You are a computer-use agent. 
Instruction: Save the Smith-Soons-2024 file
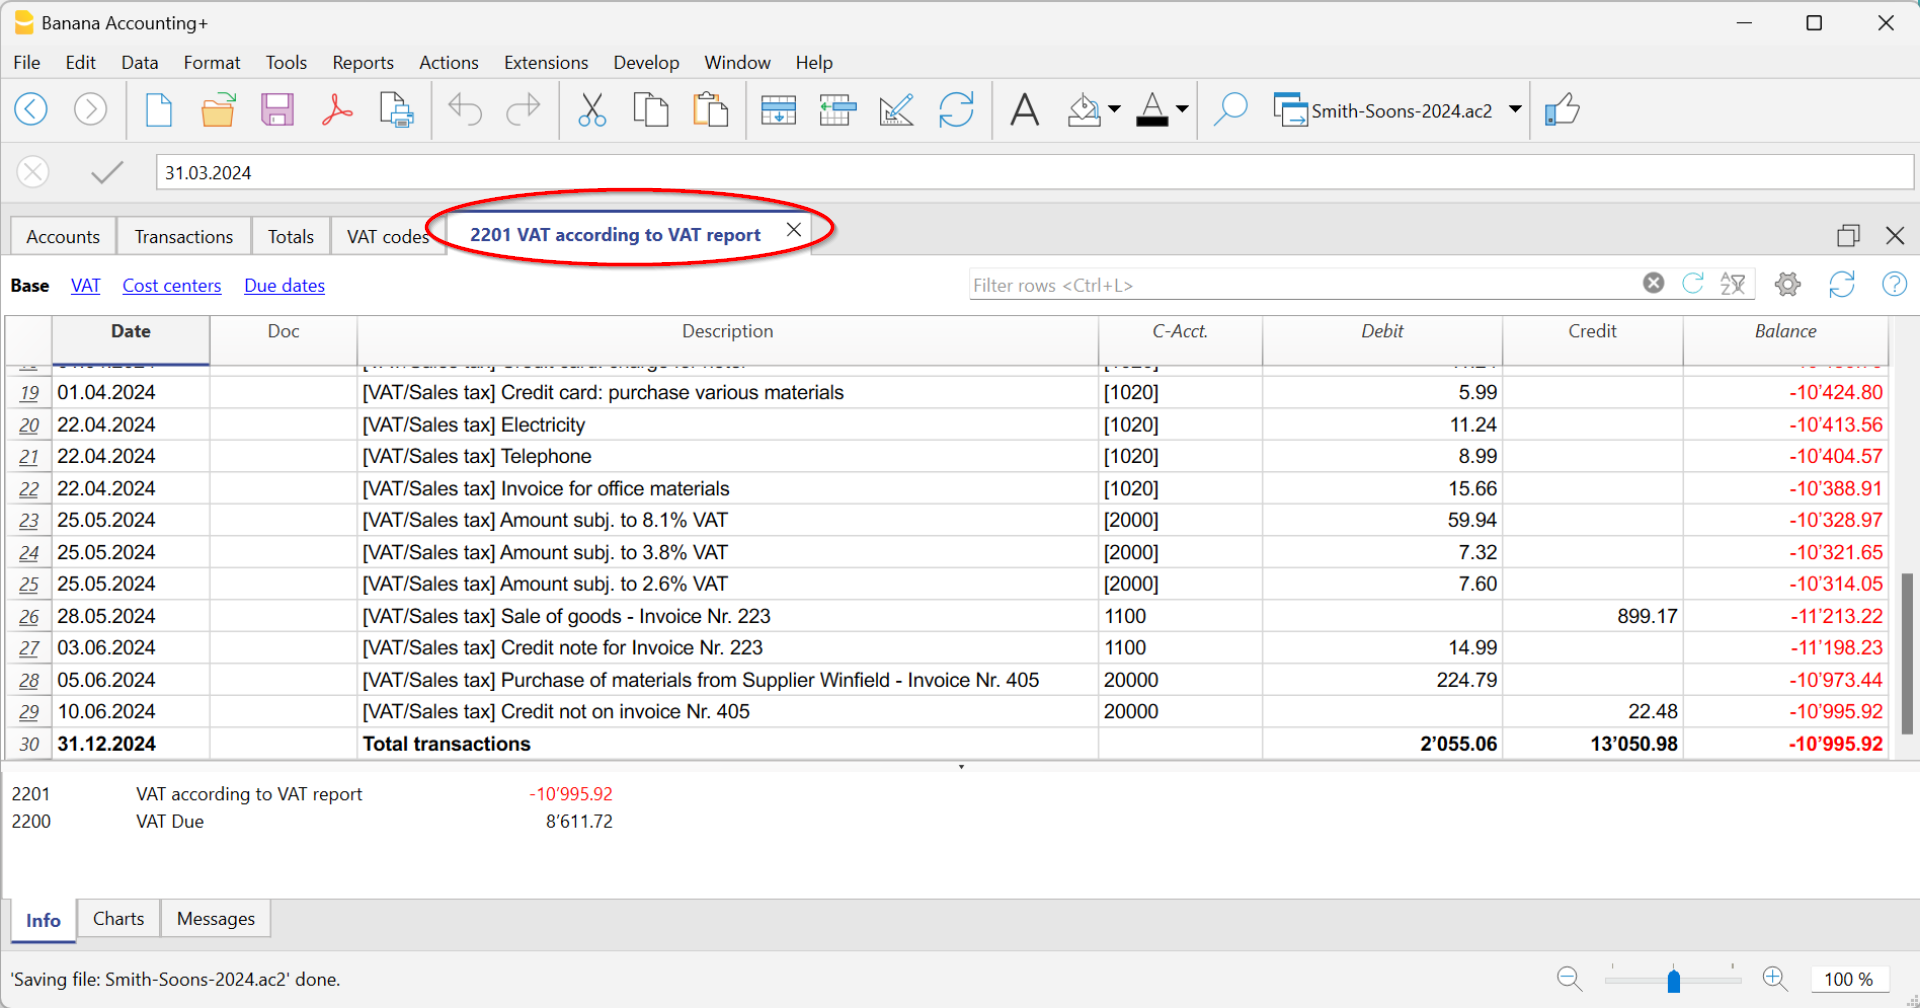(x=277, y=110)
